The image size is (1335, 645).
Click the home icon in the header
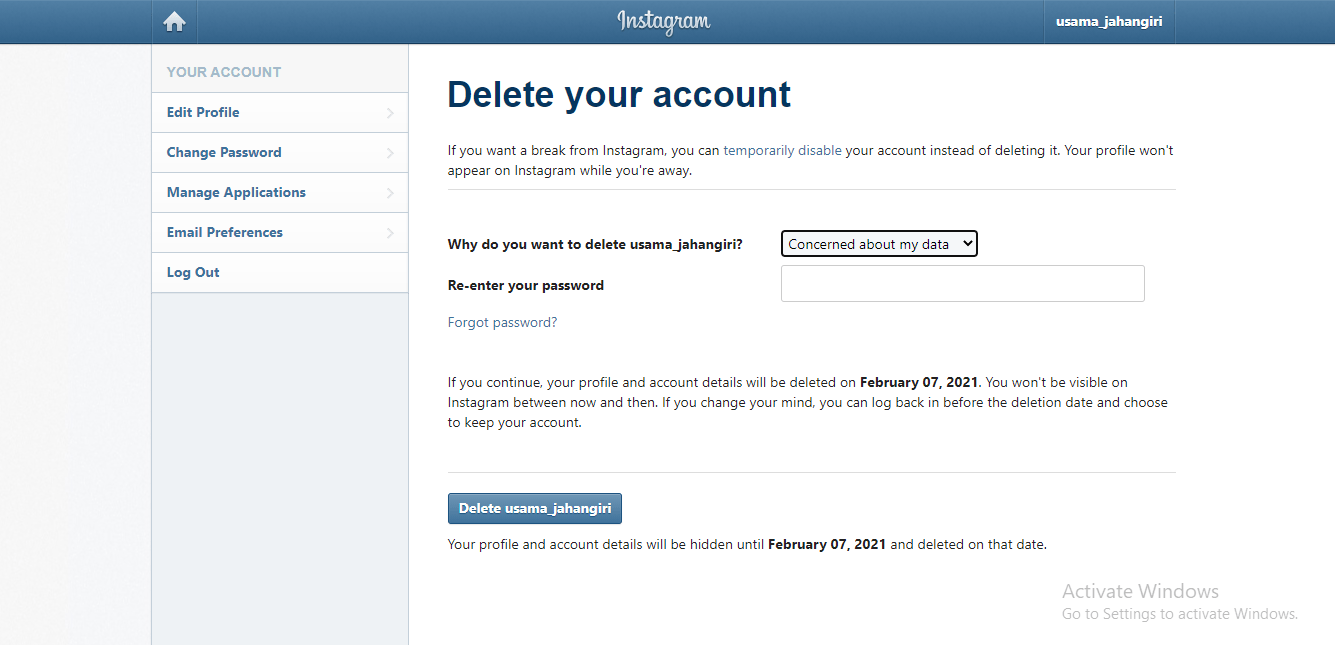click(x=175, y=22)
